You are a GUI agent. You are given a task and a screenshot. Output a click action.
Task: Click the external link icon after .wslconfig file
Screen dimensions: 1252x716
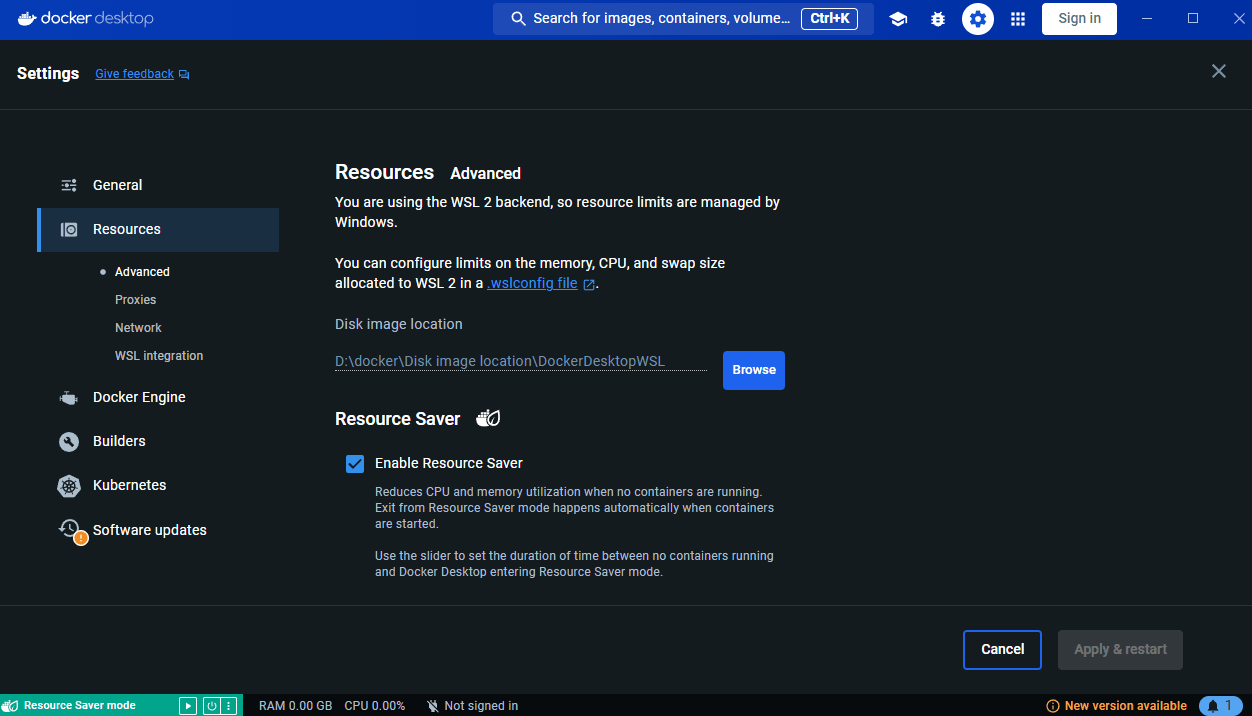pos(590,284)
